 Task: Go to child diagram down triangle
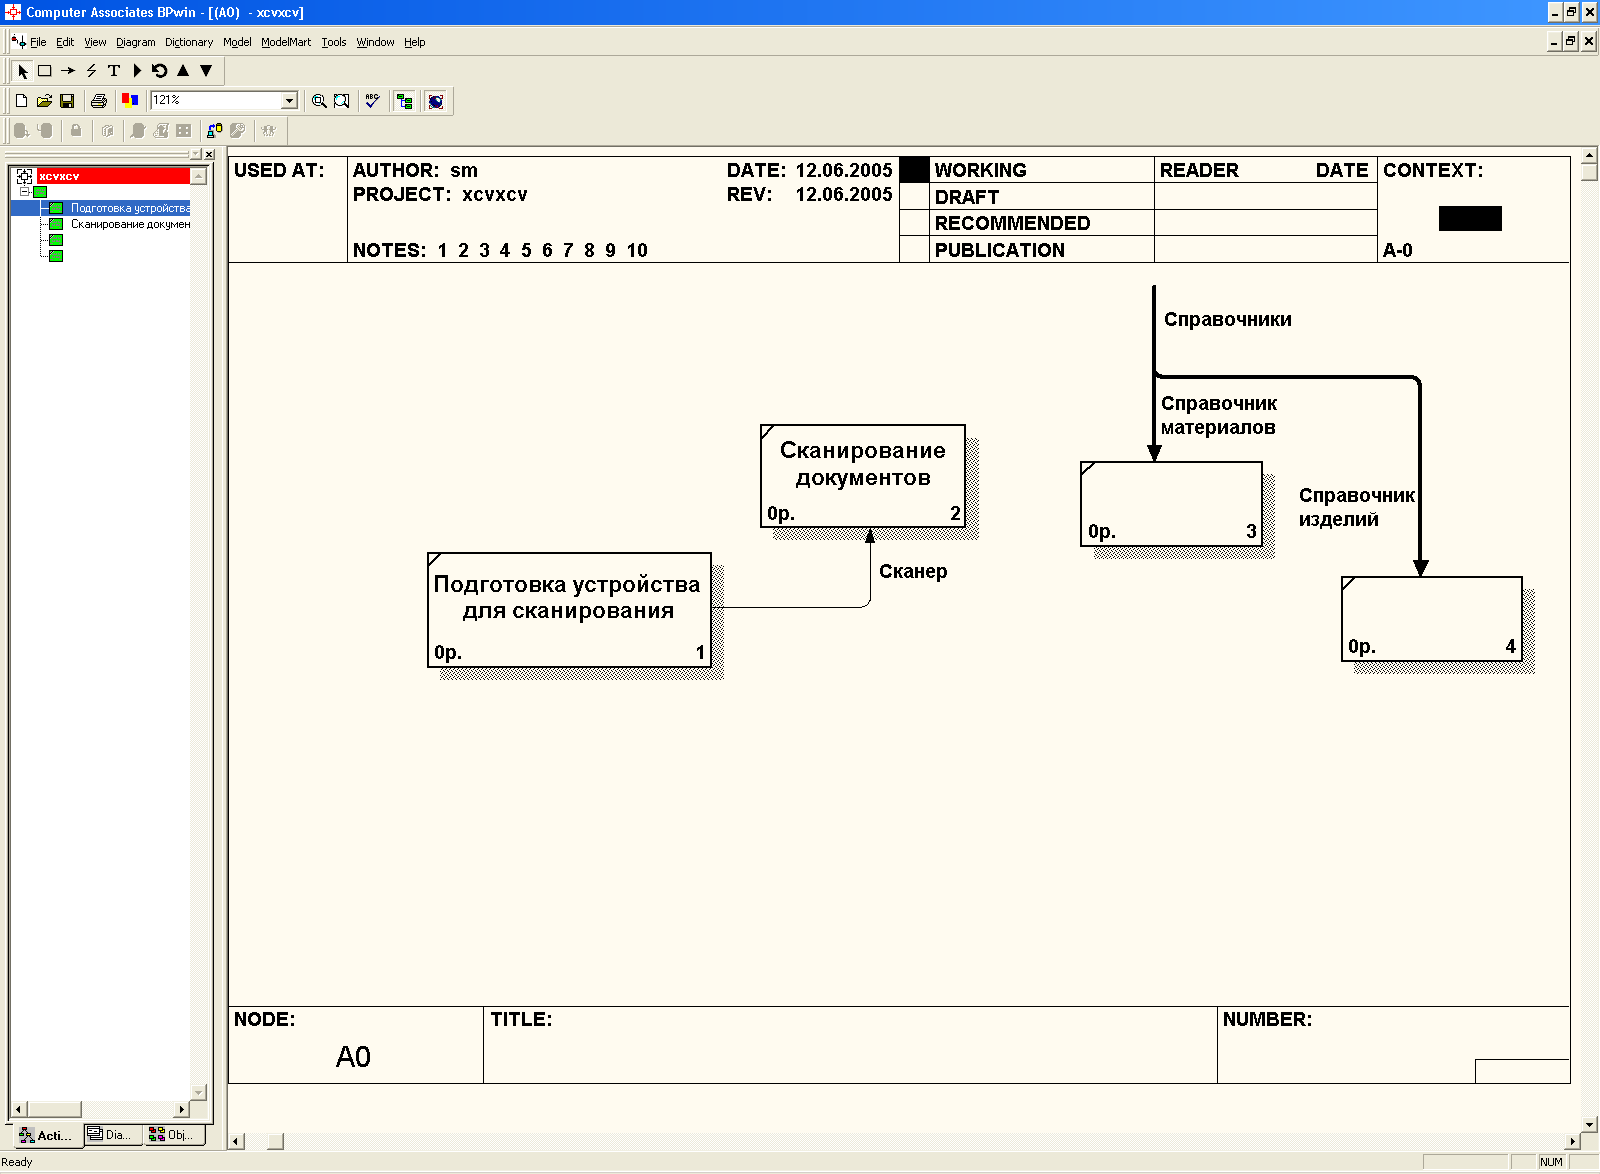coord(206,71)
